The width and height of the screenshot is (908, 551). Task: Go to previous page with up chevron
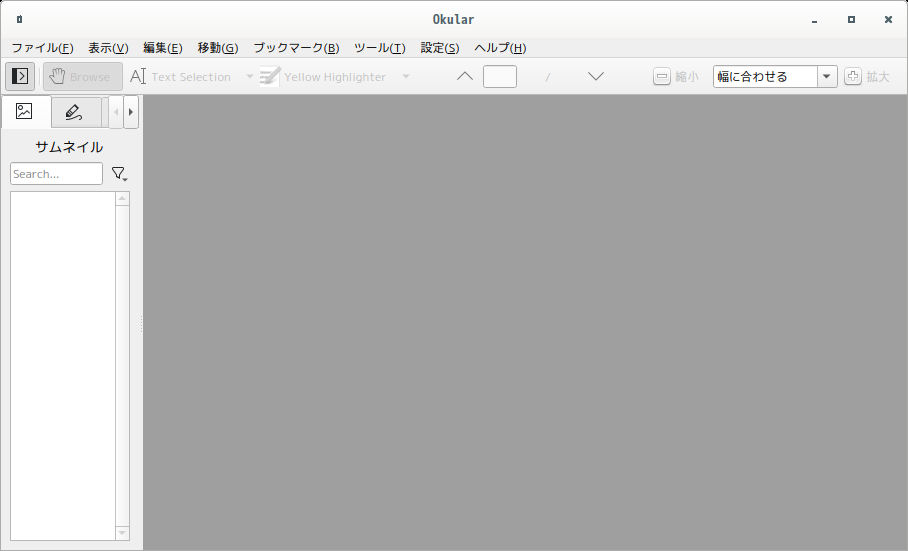(x=465, y=76)
